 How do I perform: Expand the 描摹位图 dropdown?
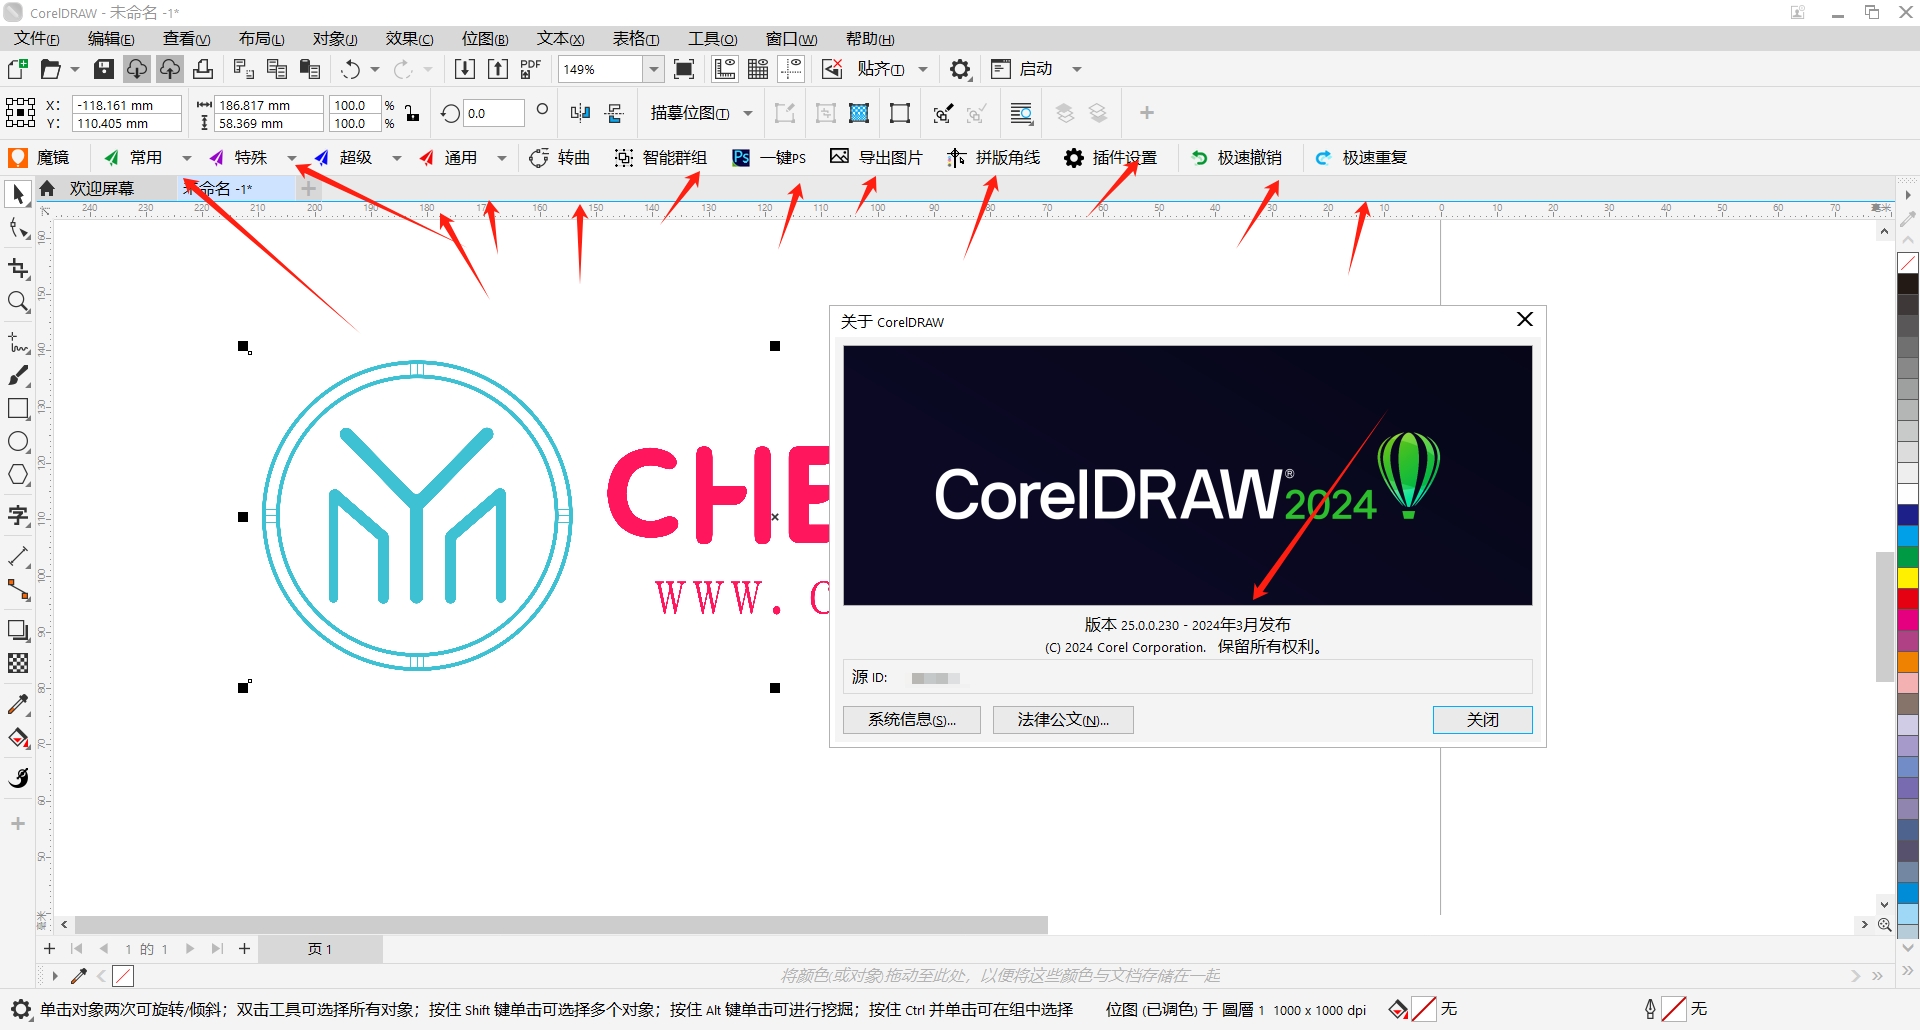[748, 113]
